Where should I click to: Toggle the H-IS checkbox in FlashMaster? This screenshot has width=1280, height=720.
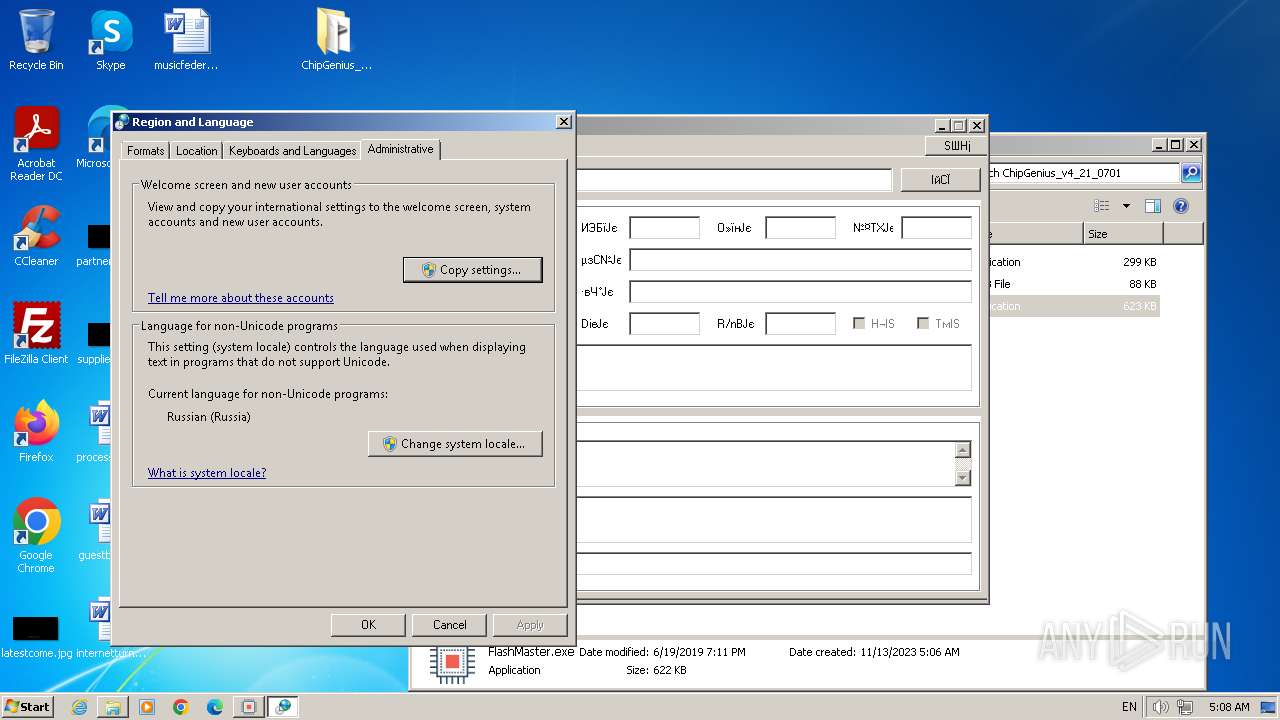(x=859, y=323)
